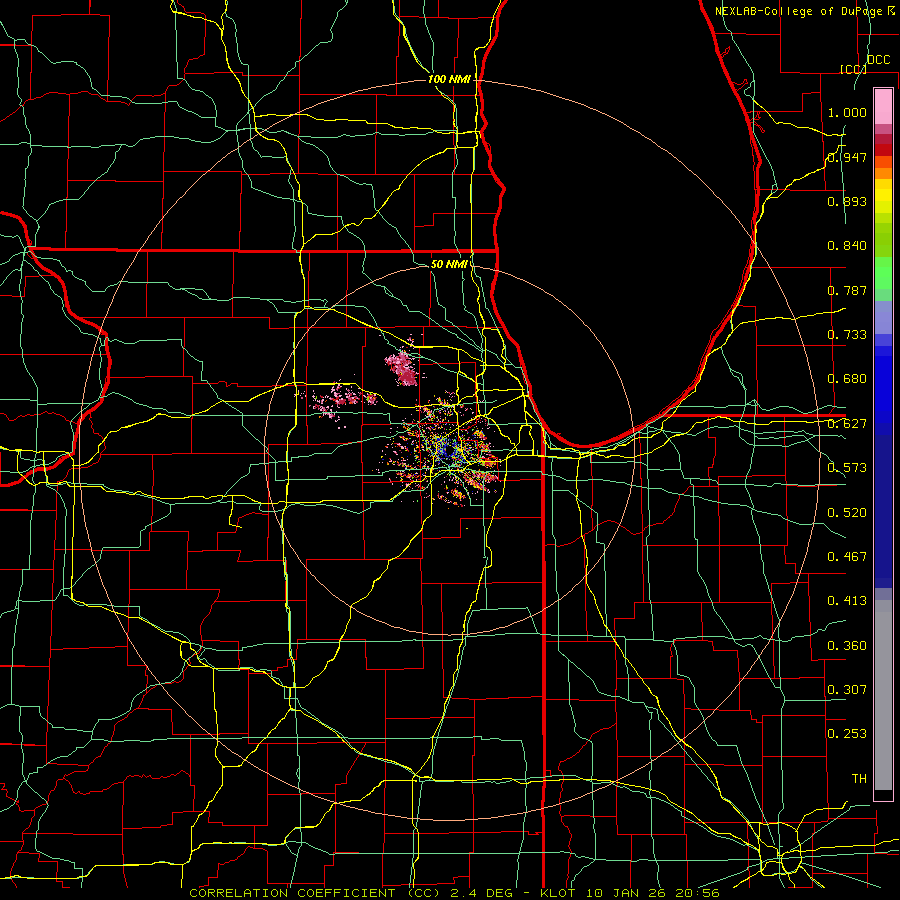Click the 0.680 scale value
Viewport: 900px width, 900px height.
(x=847, y=379)
